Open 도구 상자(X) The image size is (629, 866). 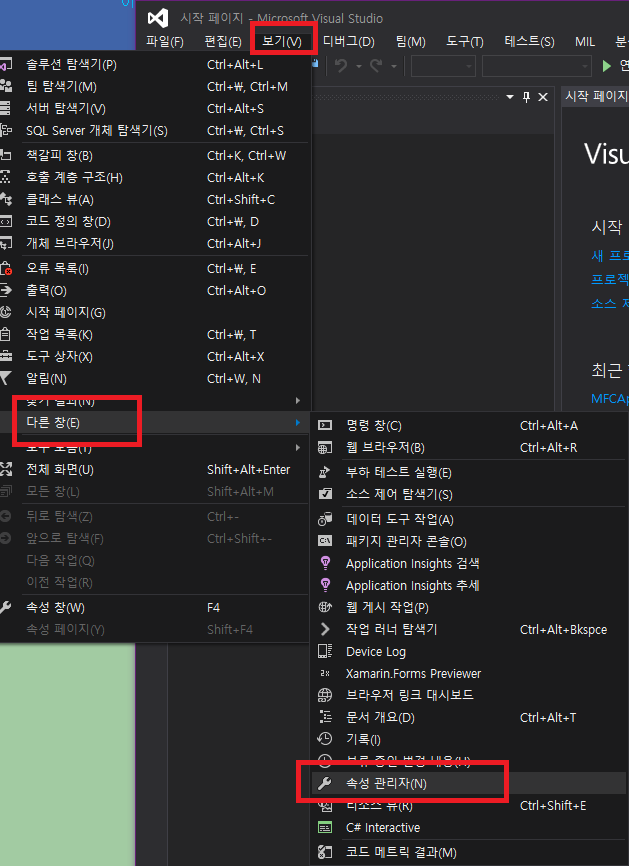[155, 357]
